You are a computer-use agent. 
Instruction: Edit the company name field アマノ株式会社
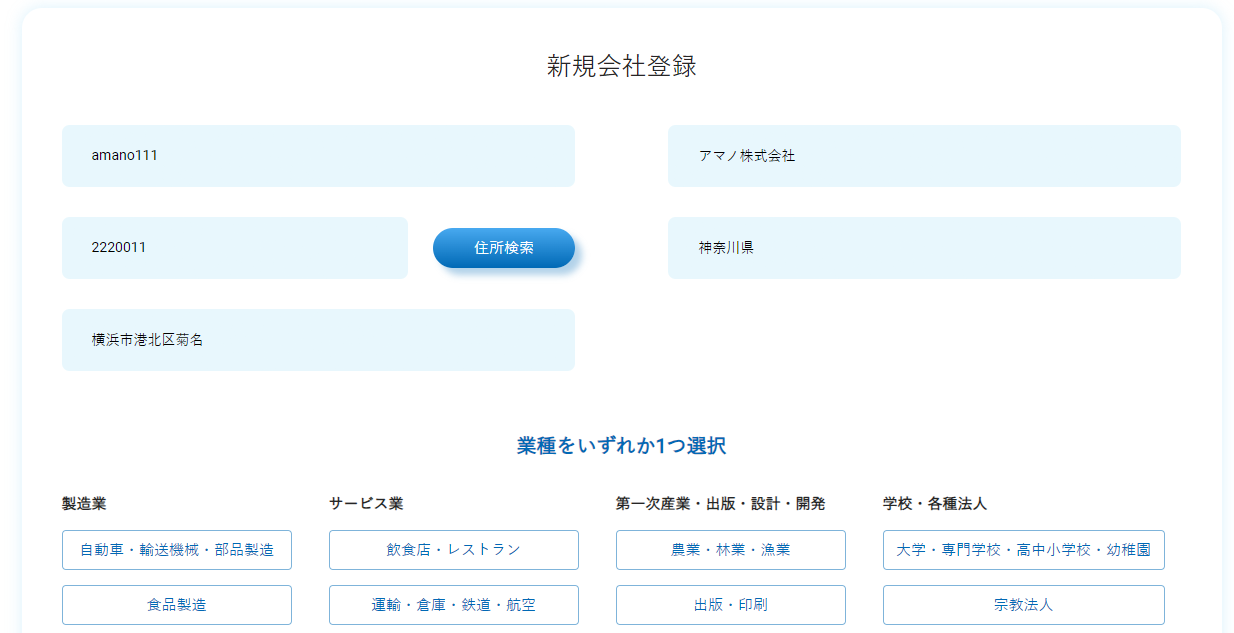pos(924,156)
